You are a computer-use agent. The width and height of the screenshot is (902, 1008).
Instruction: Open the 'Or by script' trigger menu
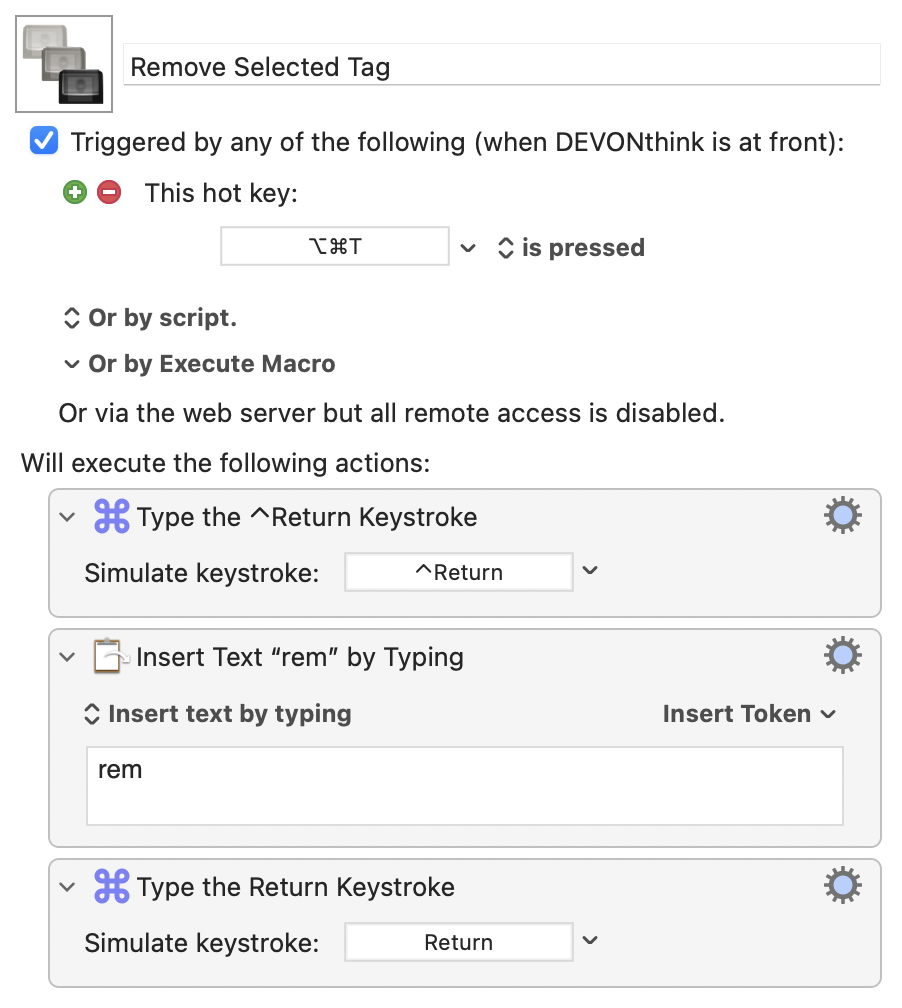pyautogui.click(x=150, y=318)
